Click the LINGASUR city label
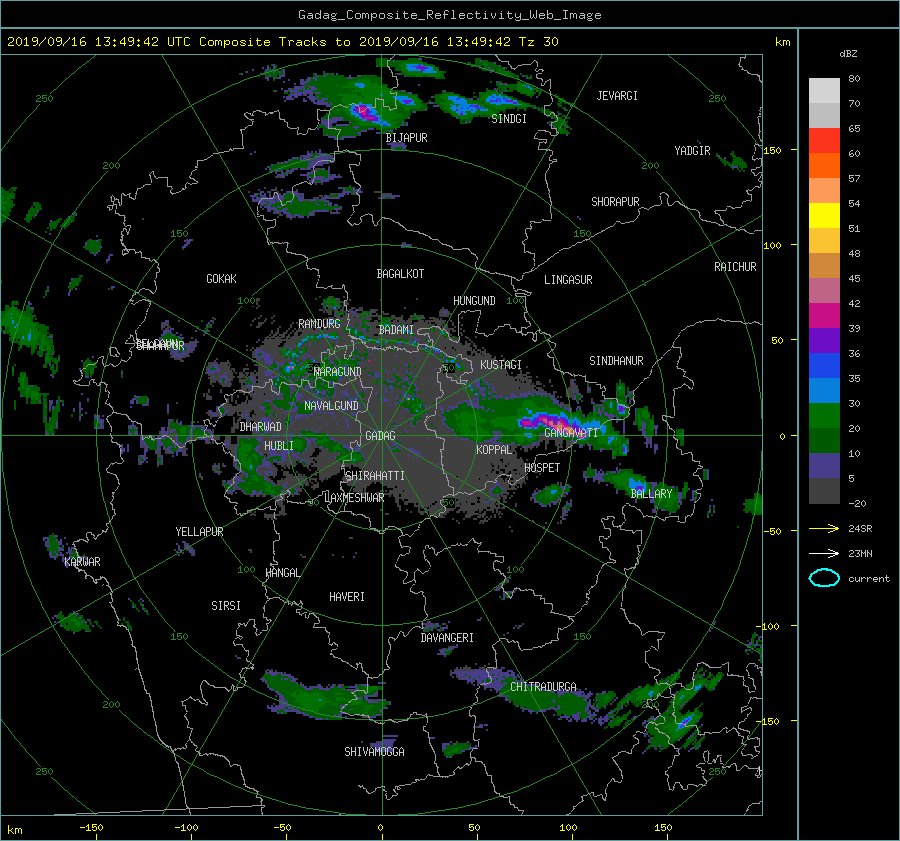900x841 pixels. (x=568, y=280)
